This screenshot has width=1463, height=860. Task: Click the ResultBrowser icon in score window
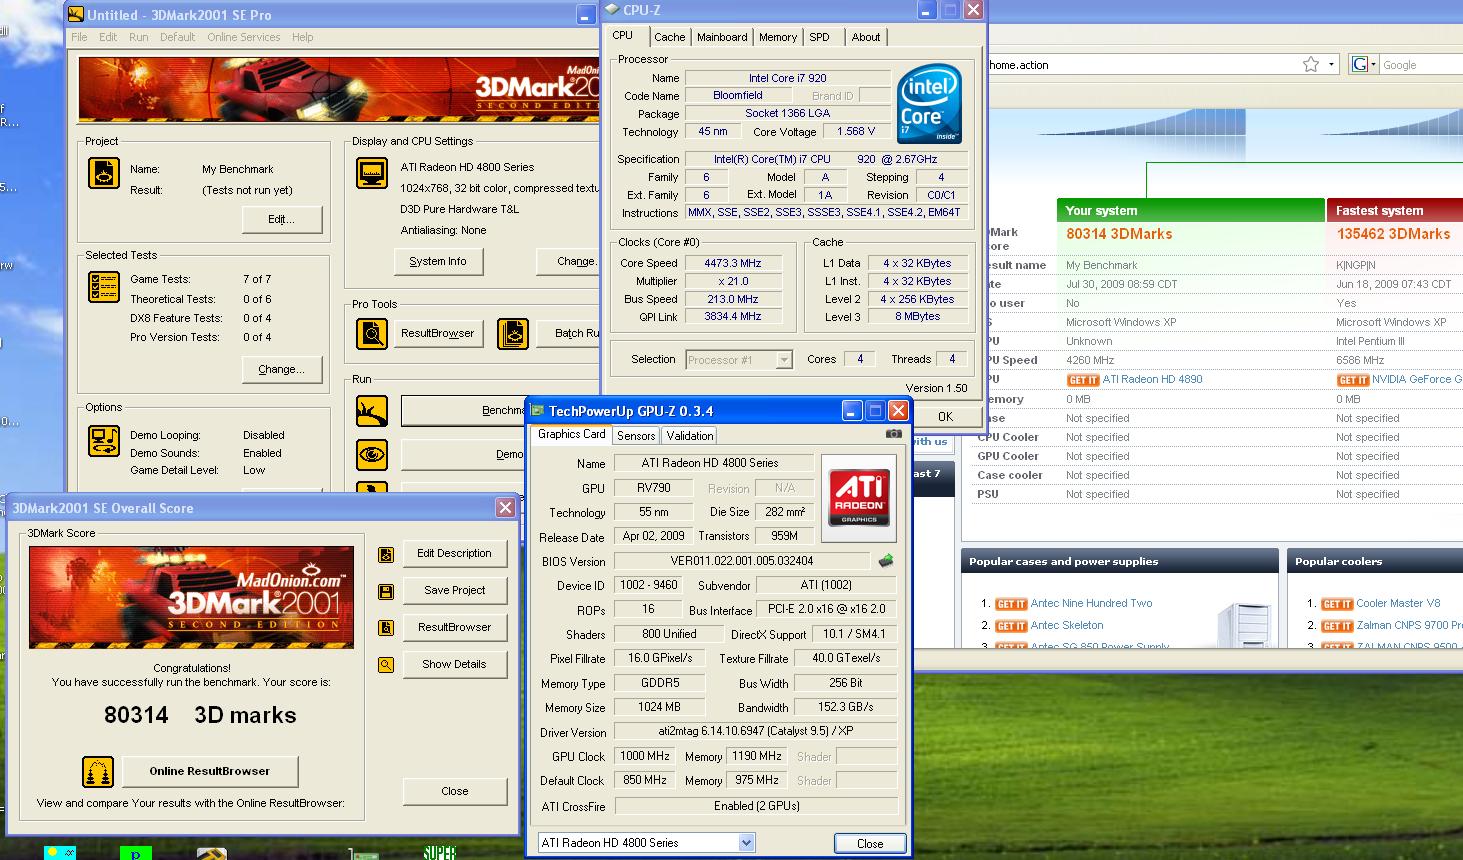point(386,628)
